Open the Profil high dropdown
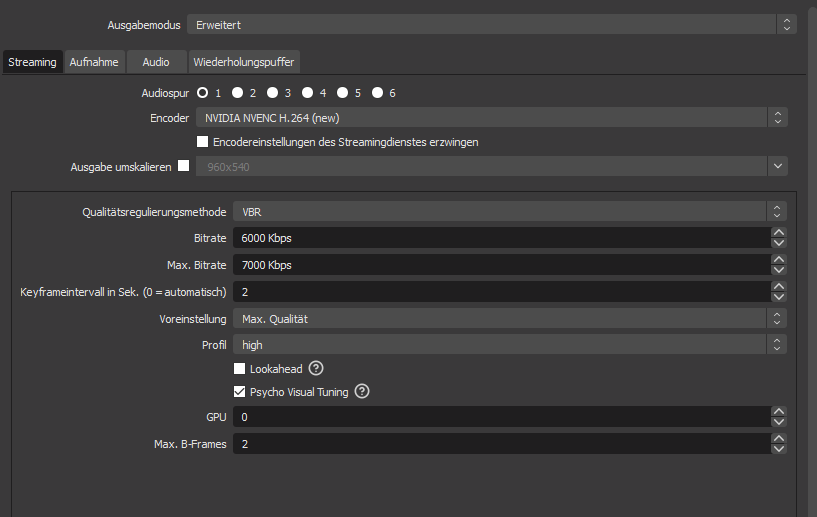The image size is (817, 517). pyautogui.click(x=510, y=344)
